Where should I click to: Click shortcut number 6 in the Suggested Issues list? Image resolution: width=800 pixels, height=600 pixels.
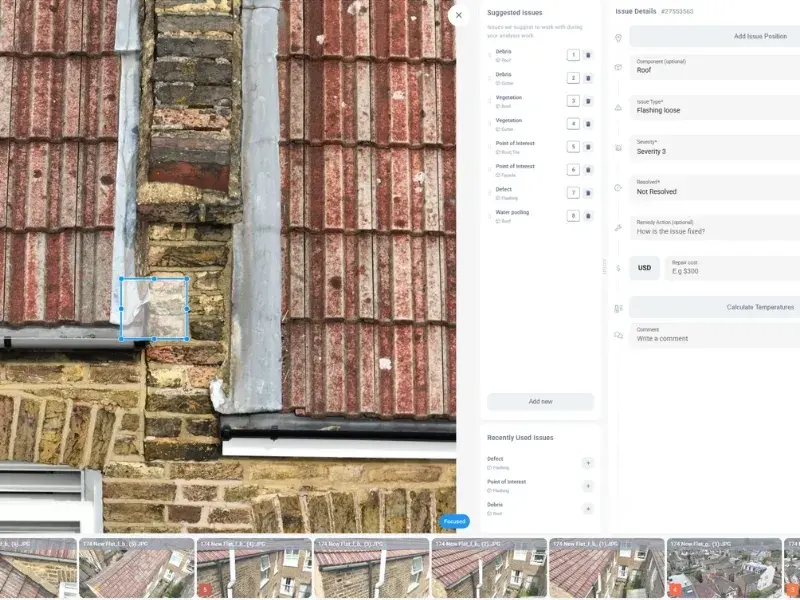point(573,170)
